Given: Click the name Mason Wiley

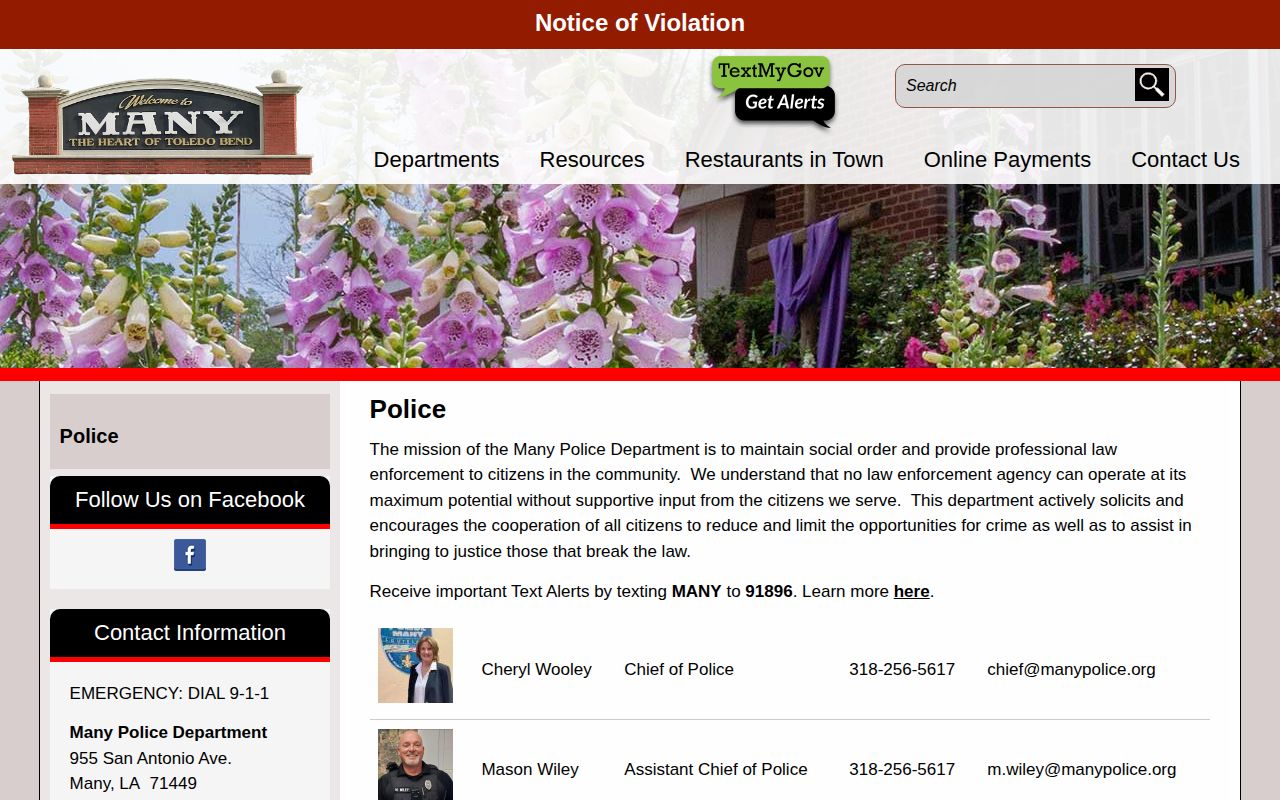Looking at the screenshot, I should click(x=530, y=769).
